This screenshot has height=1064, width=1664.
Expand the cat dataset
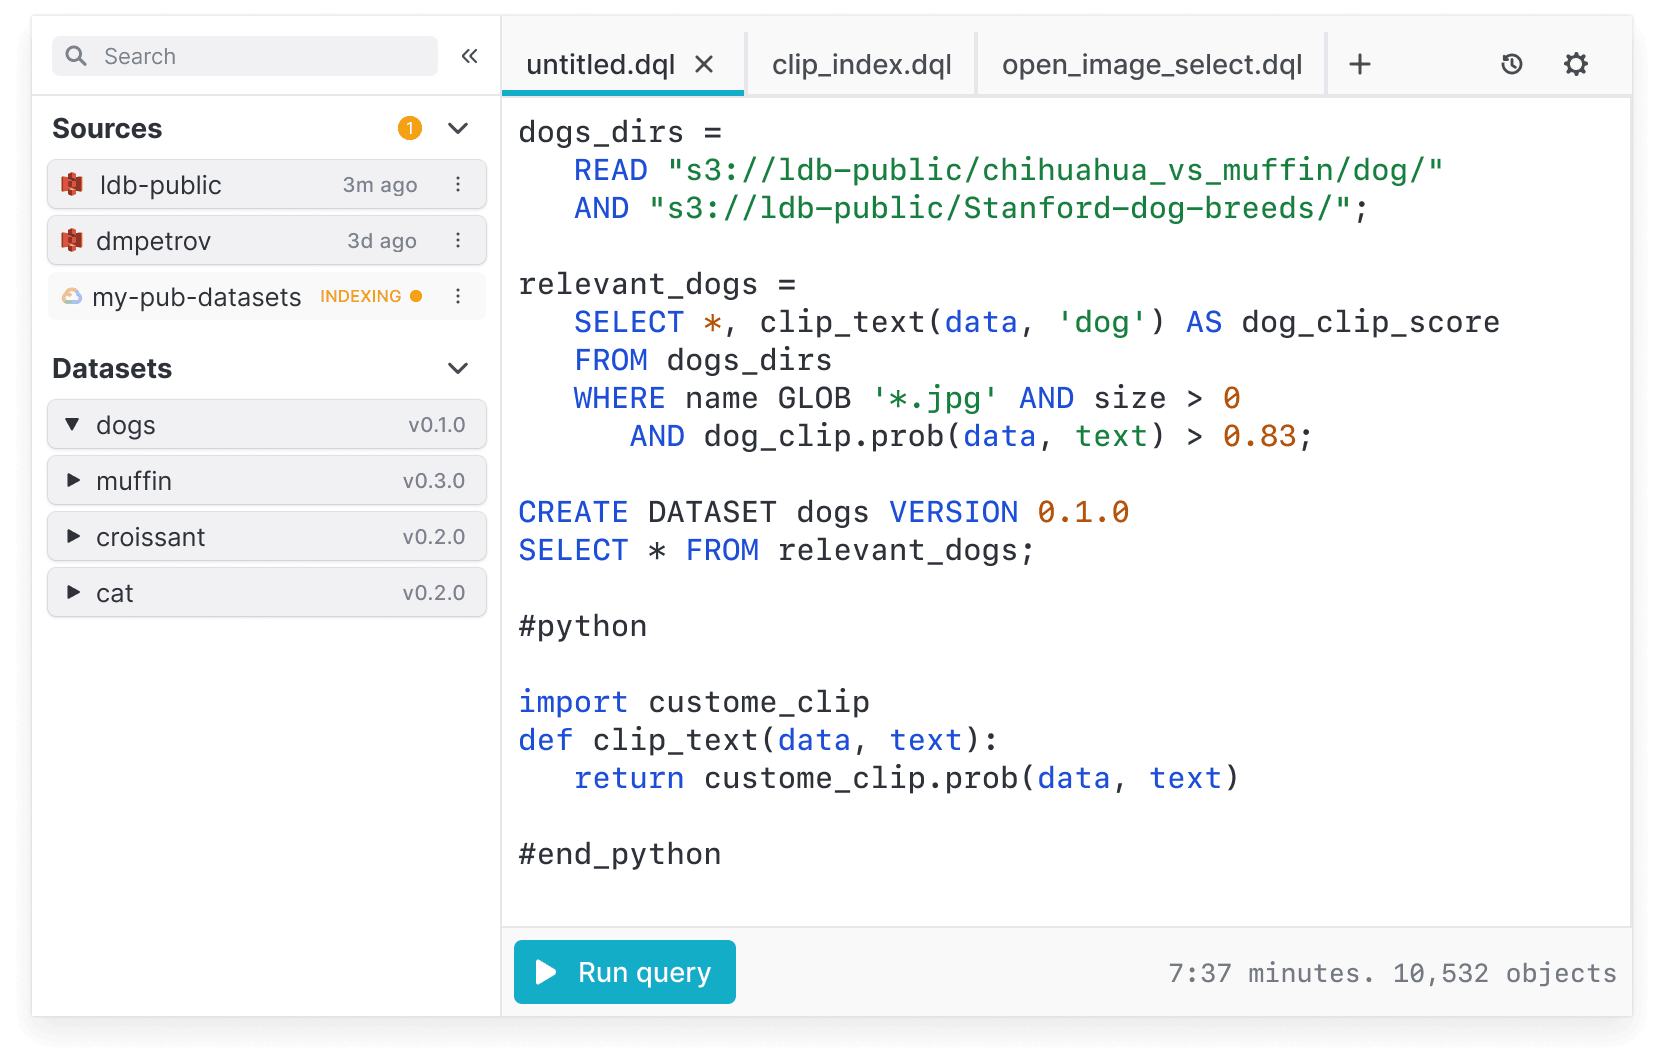tap(73, 593)
